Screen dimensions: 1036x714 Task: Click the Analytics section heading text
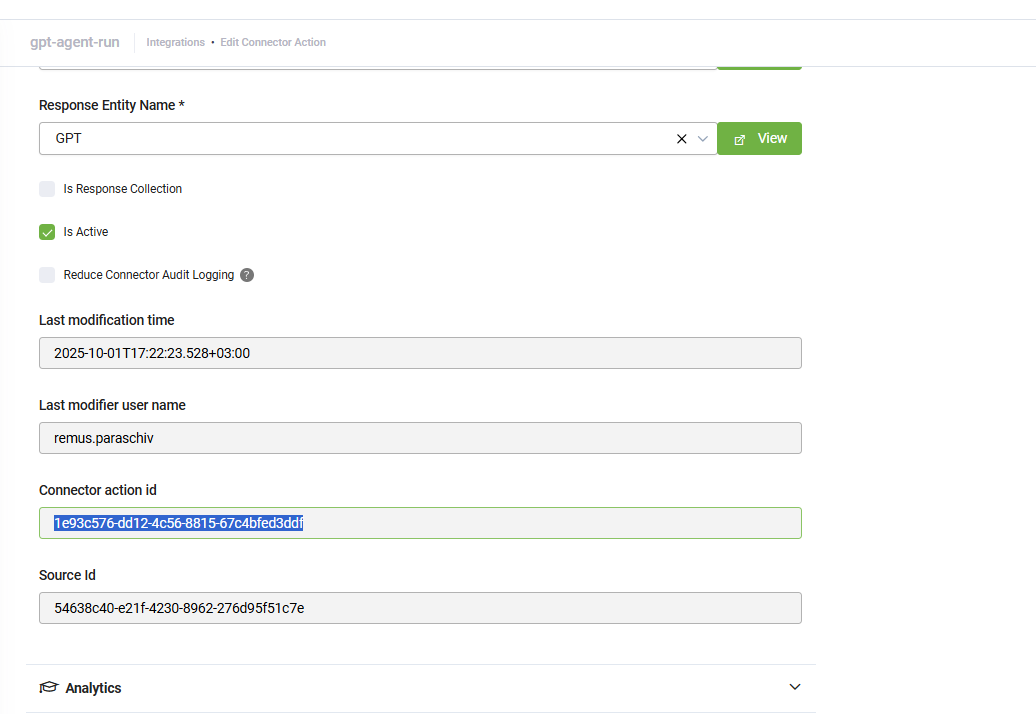tap(93, 688)
